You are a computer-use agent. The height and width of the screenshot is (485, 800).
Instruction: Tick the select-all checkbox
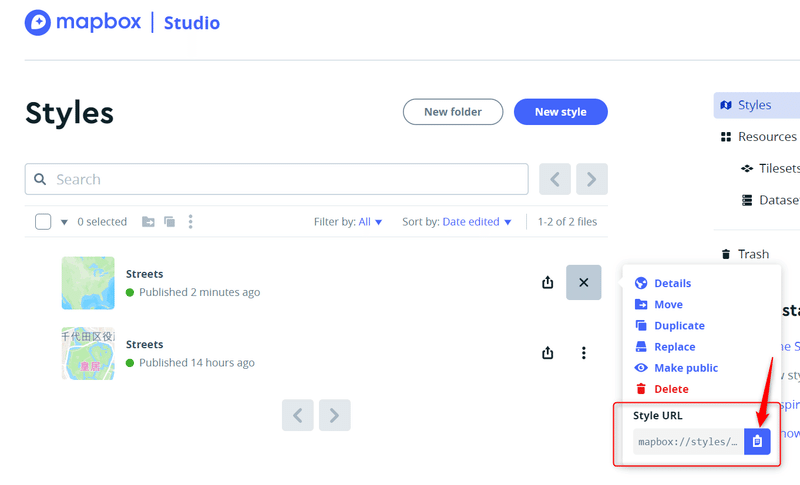click(43, 222)
